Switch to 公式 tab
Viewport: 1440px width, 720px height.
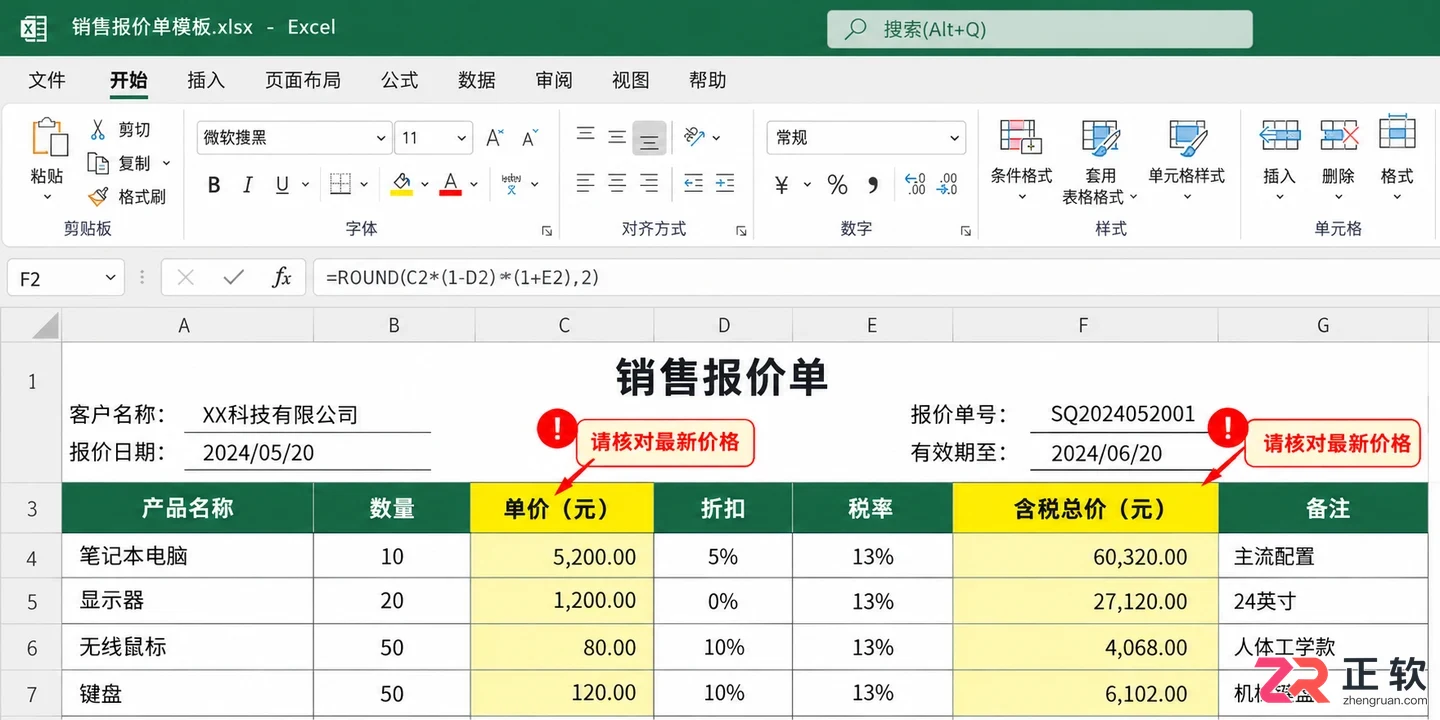[x=400, y=80]
